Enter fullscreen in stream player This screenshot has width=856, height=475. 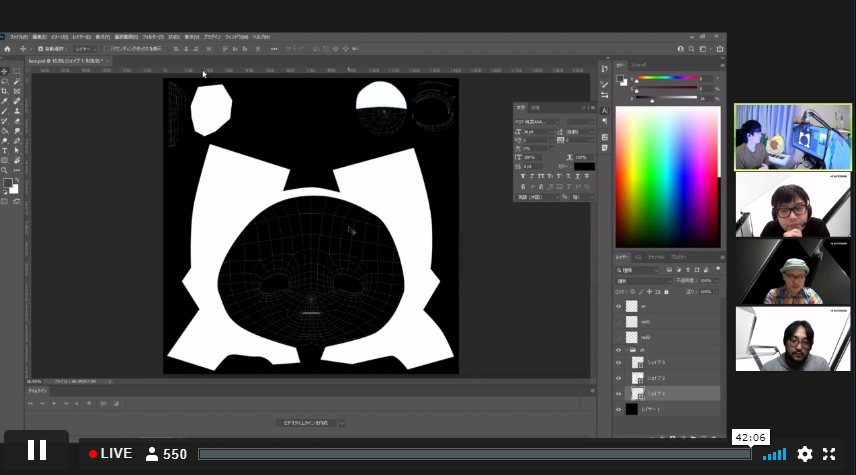tap(829, 454)
